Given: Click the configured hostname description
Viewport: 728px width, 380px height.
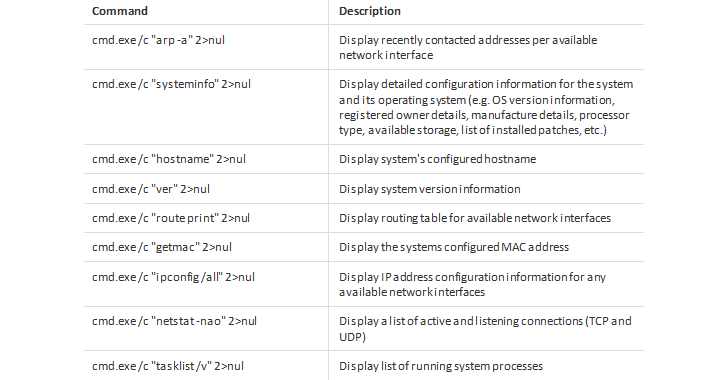Looking at the screenshot, I should pyautogui.click(x=437, y=159).
